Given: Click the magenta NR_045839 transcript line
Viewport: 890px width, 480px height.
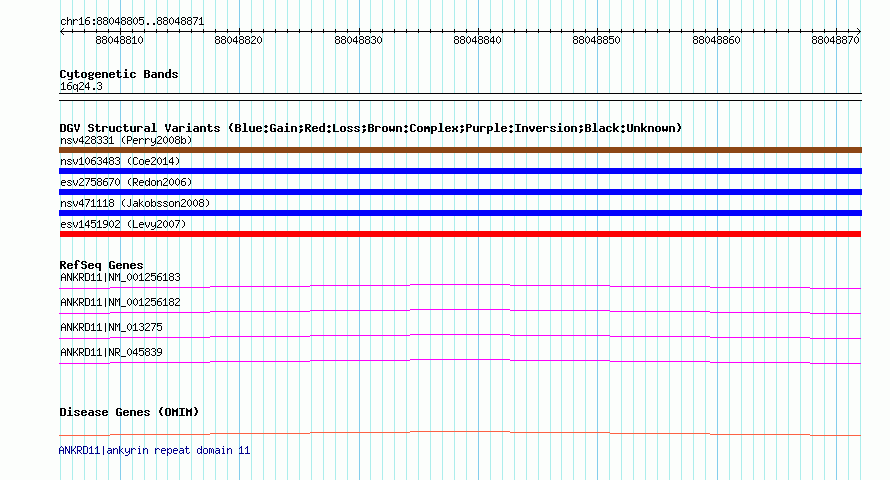Looking at the screenshot, I should [460, 361].
